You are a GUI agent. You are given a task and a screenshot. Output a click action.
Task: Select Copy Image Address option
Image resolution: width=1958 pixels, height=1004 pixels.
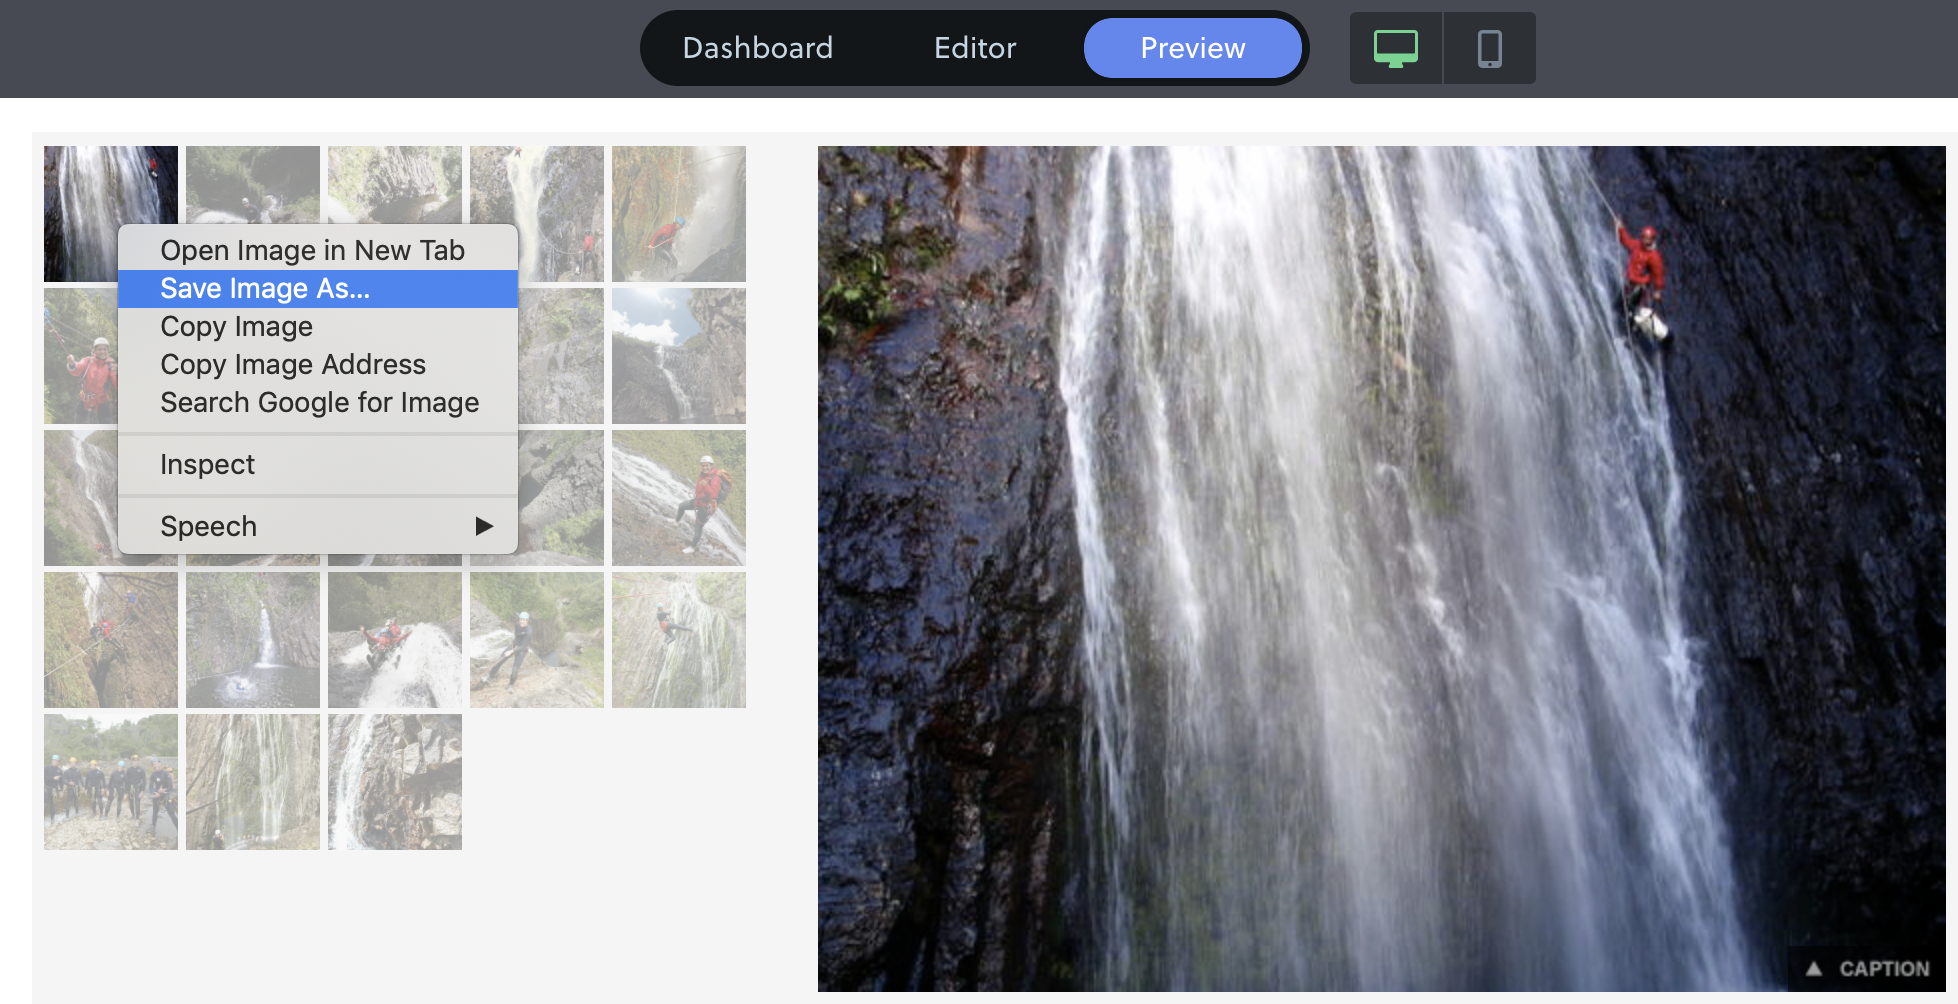[318, 364]
